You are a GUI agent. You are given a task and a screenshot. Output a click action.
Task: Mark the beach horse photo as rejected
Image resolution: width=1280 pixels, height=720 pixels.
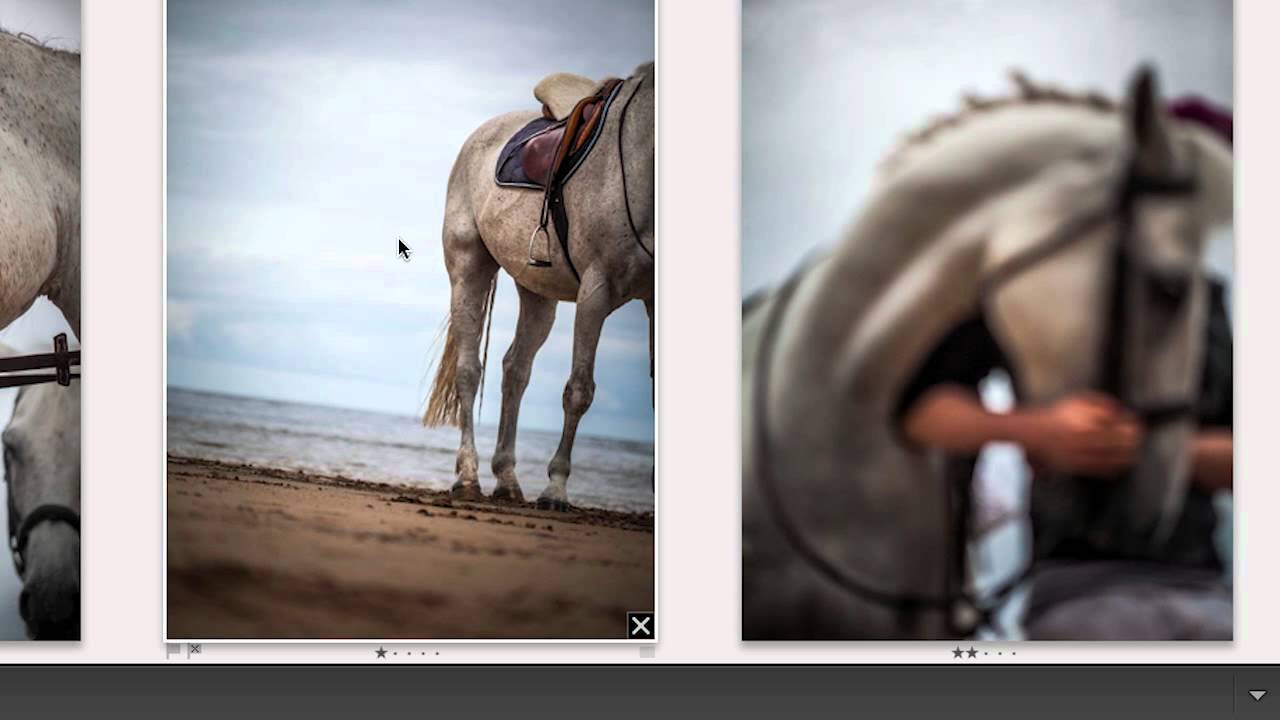pyautogui.click(x=194, y=649)
